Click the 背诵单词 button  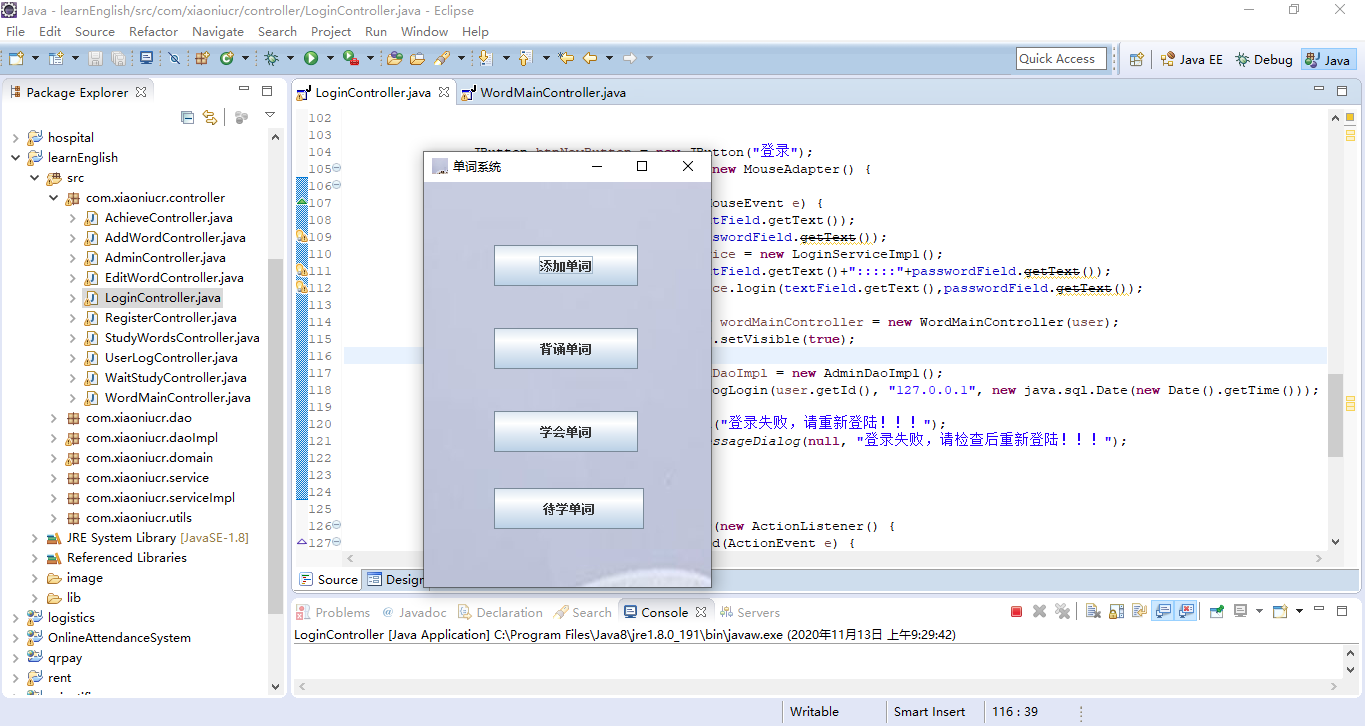coord(566,348)
